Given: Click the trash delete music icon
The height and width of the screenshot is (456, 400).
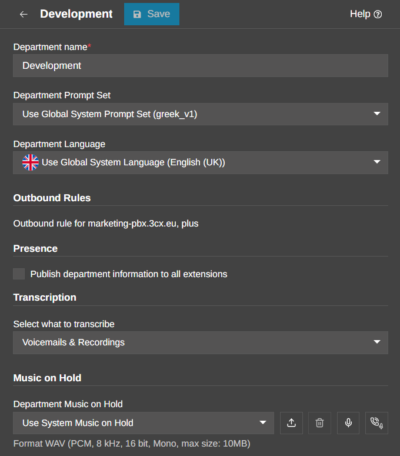Looking at the screenshot, I should click(x=320, y=423).
